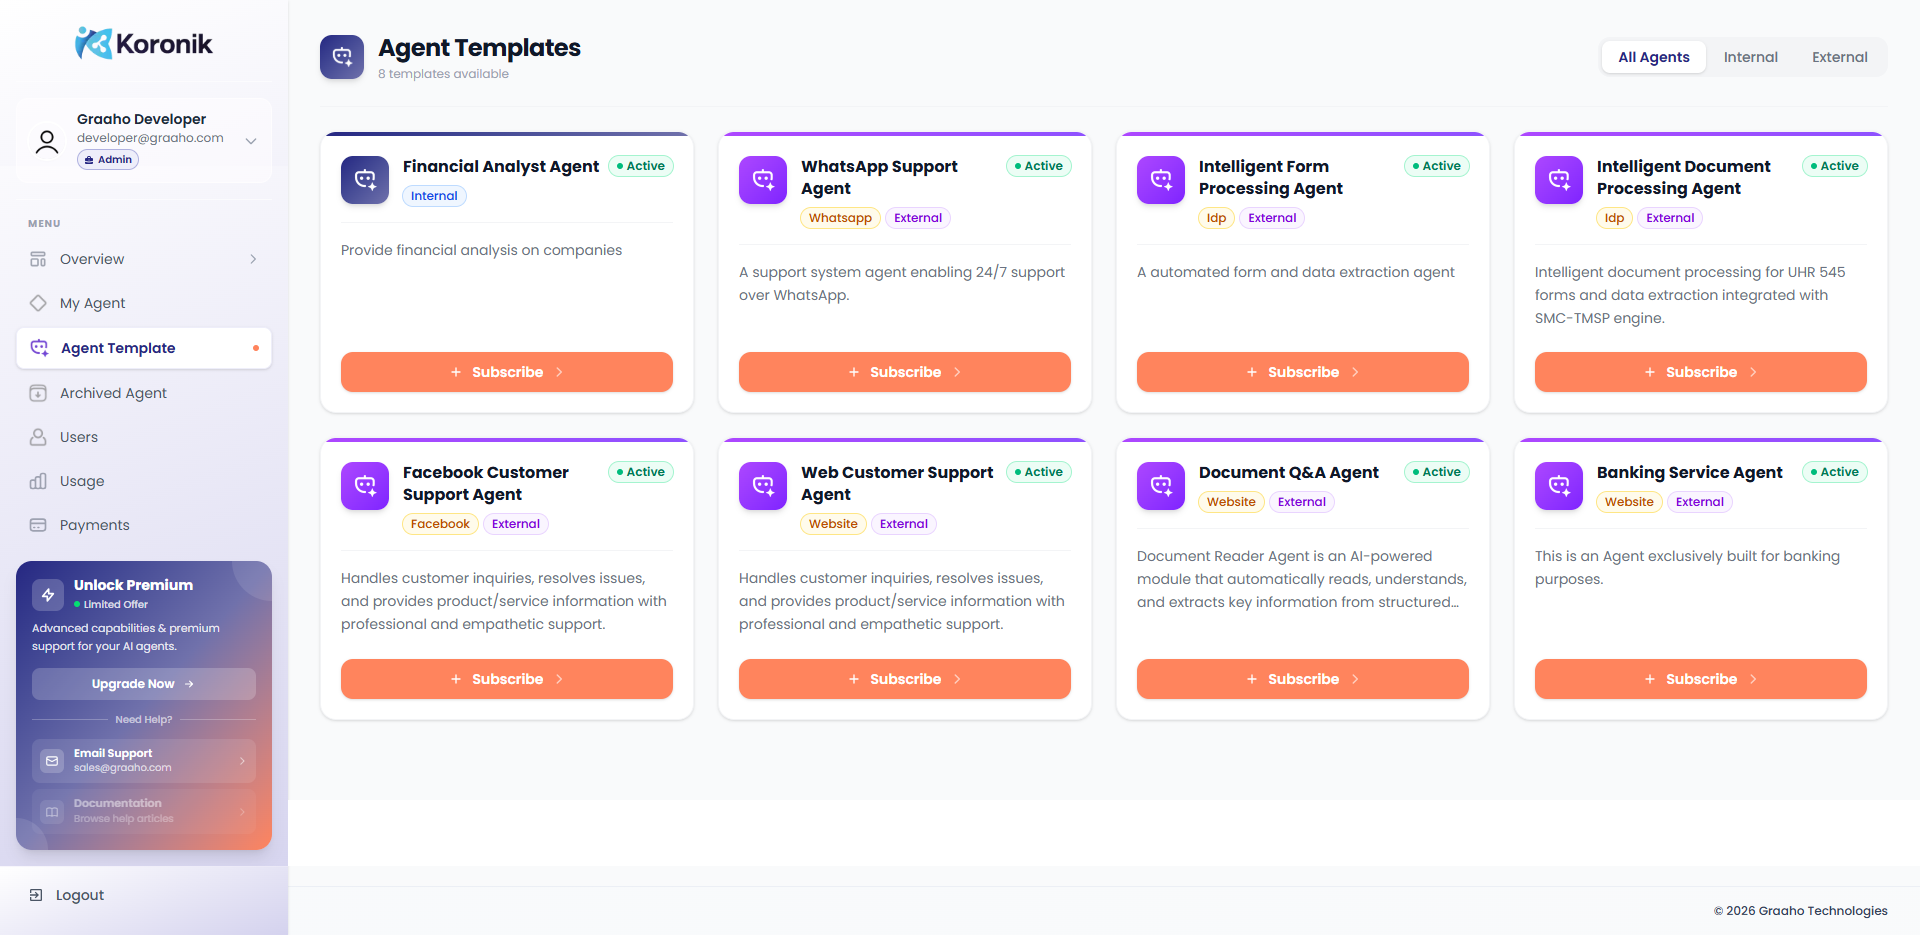Click the Koronik logo in sidebar
The image size is (1920, 935).
(x=143, y=43)
